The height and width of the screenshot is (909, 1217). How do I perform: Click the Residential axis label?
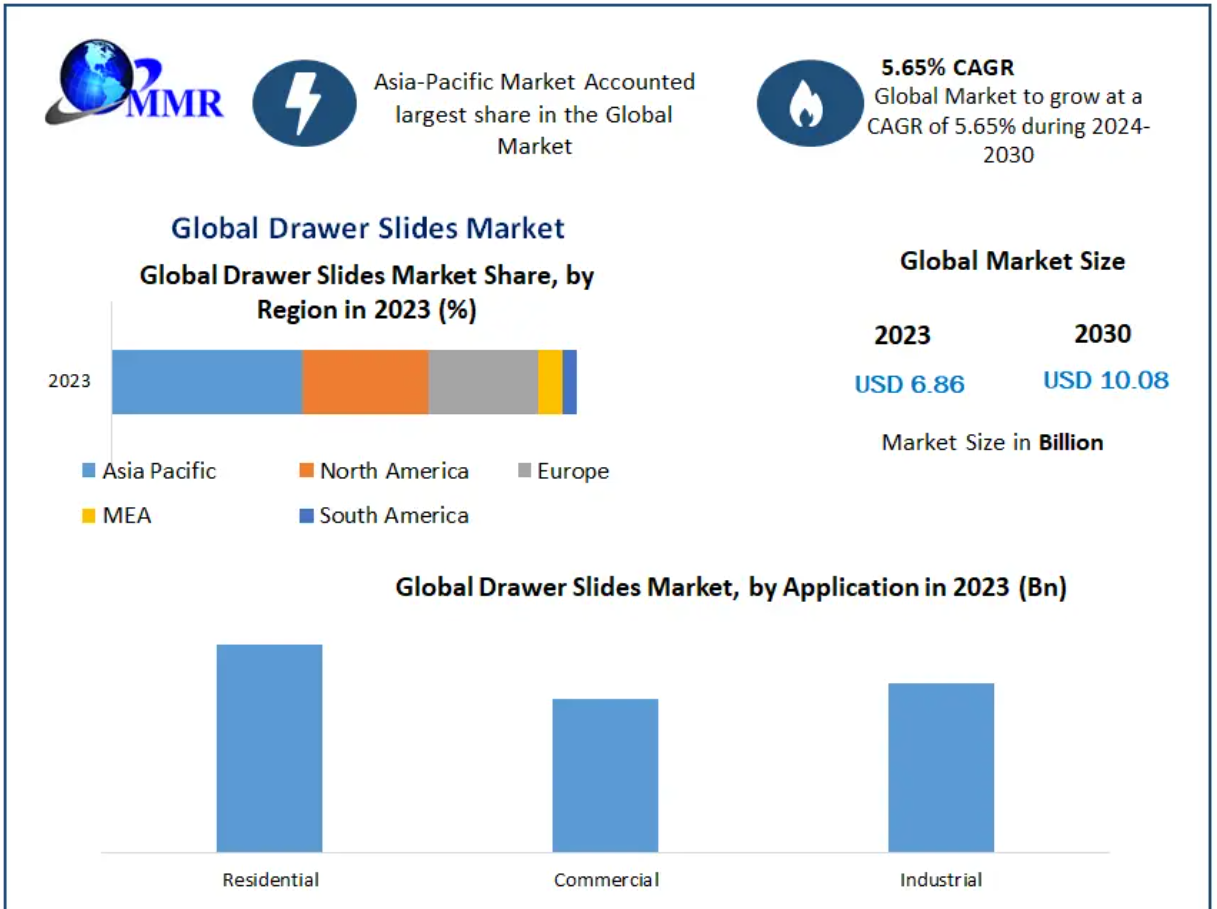click(270, 880)
